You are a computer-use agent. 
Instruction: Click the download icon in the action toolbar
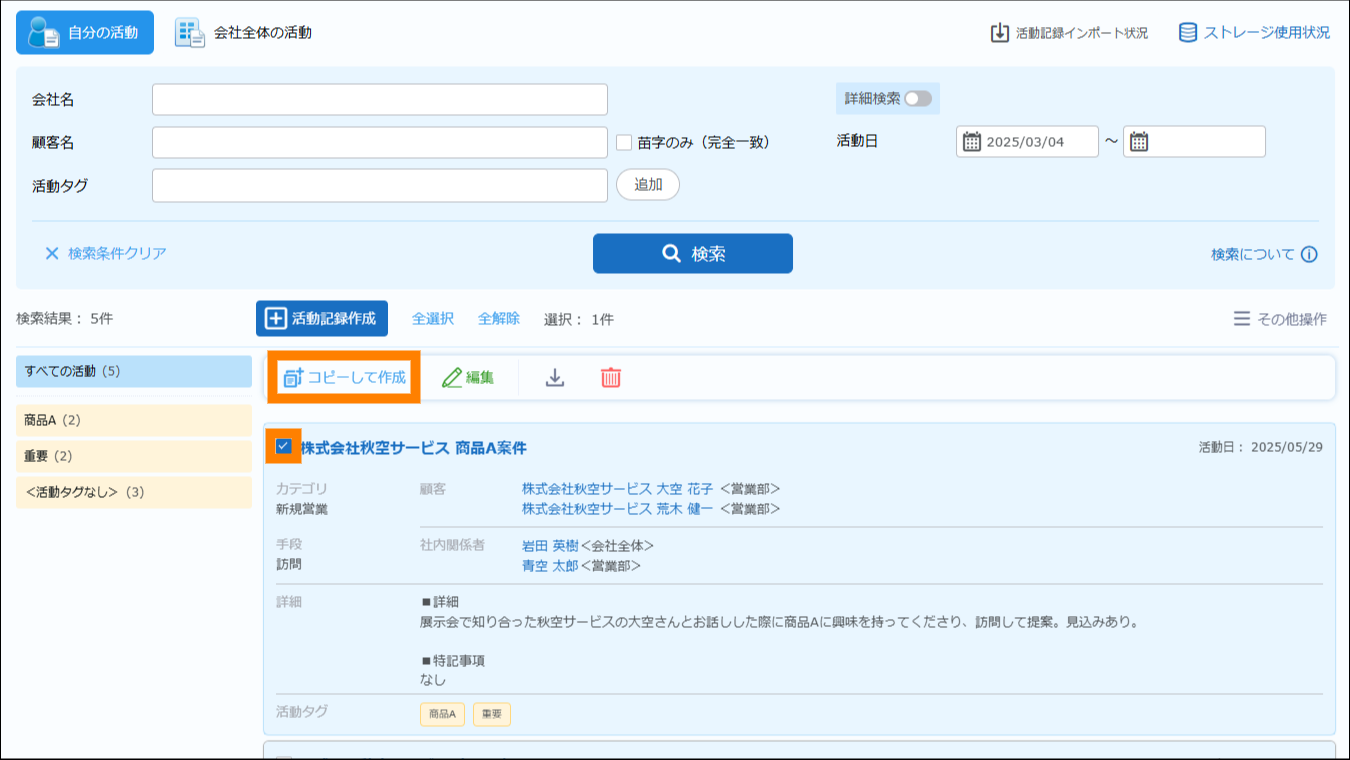click(x=555, y=377)
